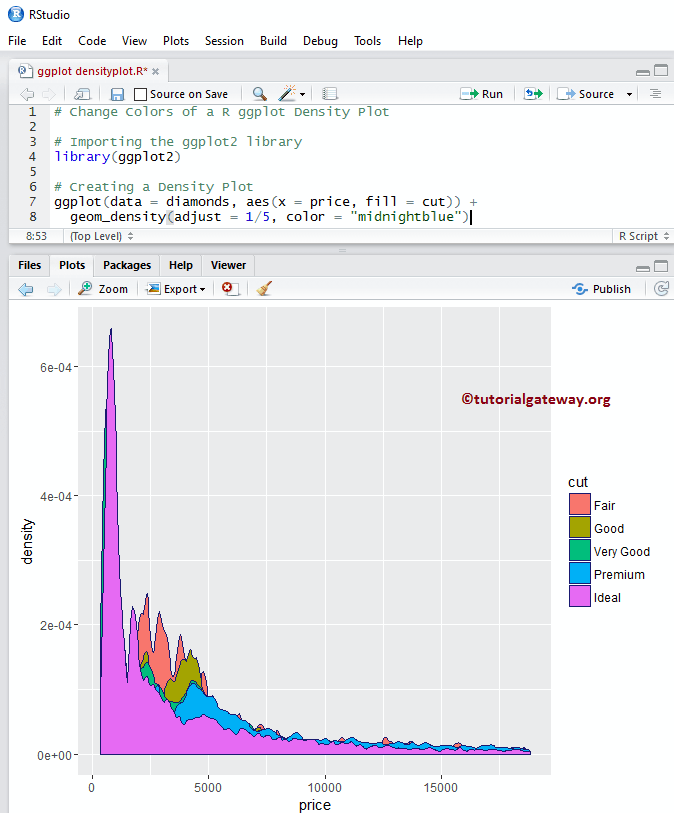
Task: Click the Premium legend color swatch
Action: point(580,573)
